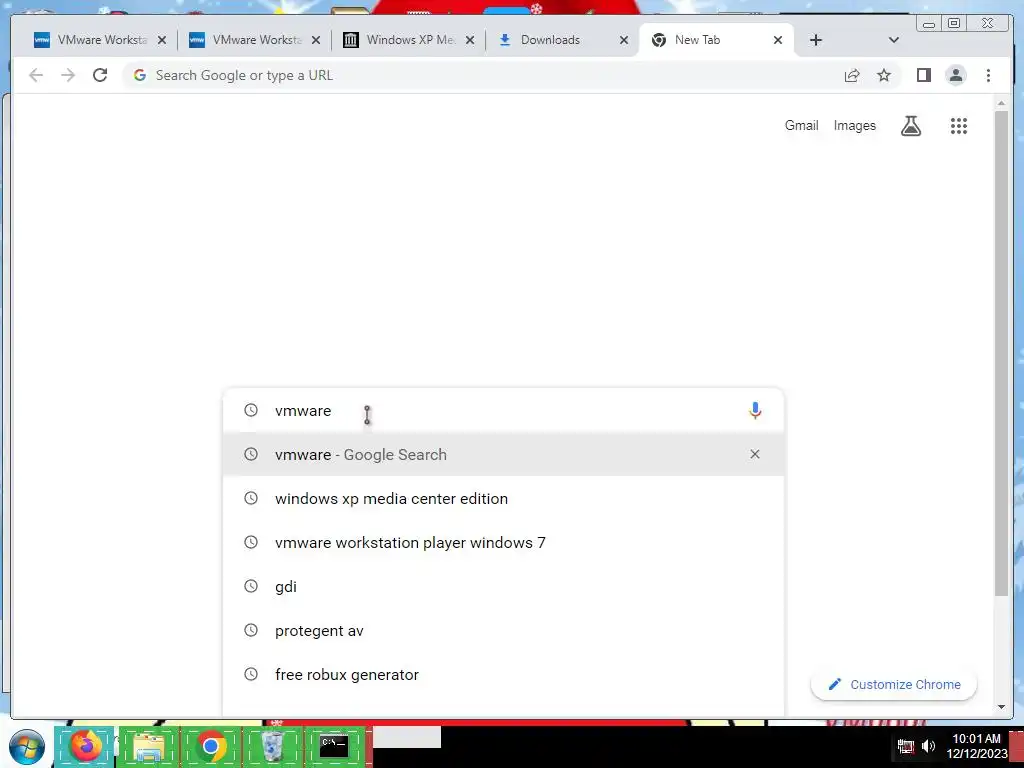This screenshot has height=768, width=1024.
Task: Open the Windows Start button
Action: point(27,746)
